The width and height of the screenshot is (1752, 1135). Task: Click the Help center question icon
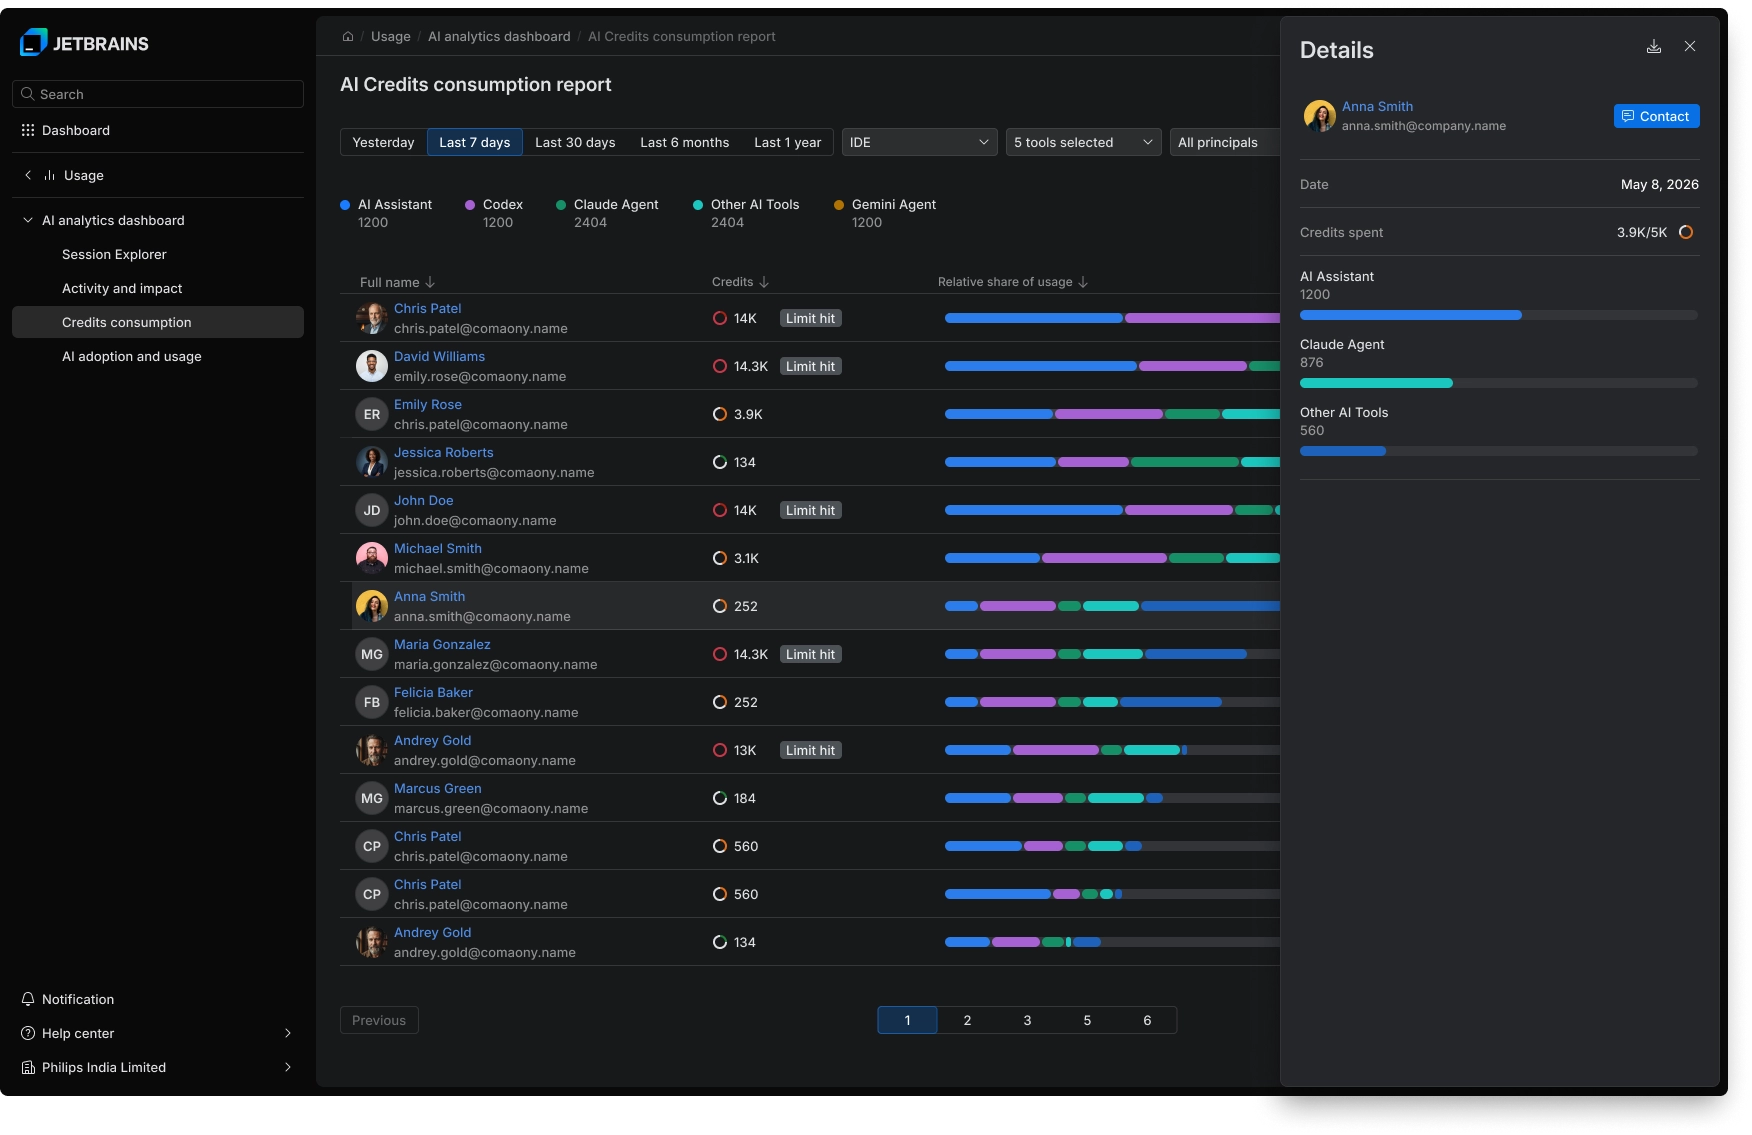pos(28,1034)
